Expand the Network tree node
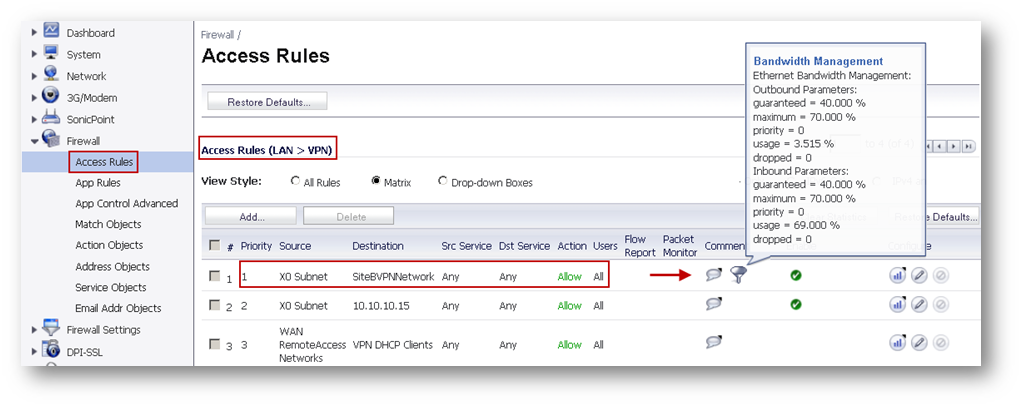This screenshot has width=1023, height=408. [x=35, y=76]
